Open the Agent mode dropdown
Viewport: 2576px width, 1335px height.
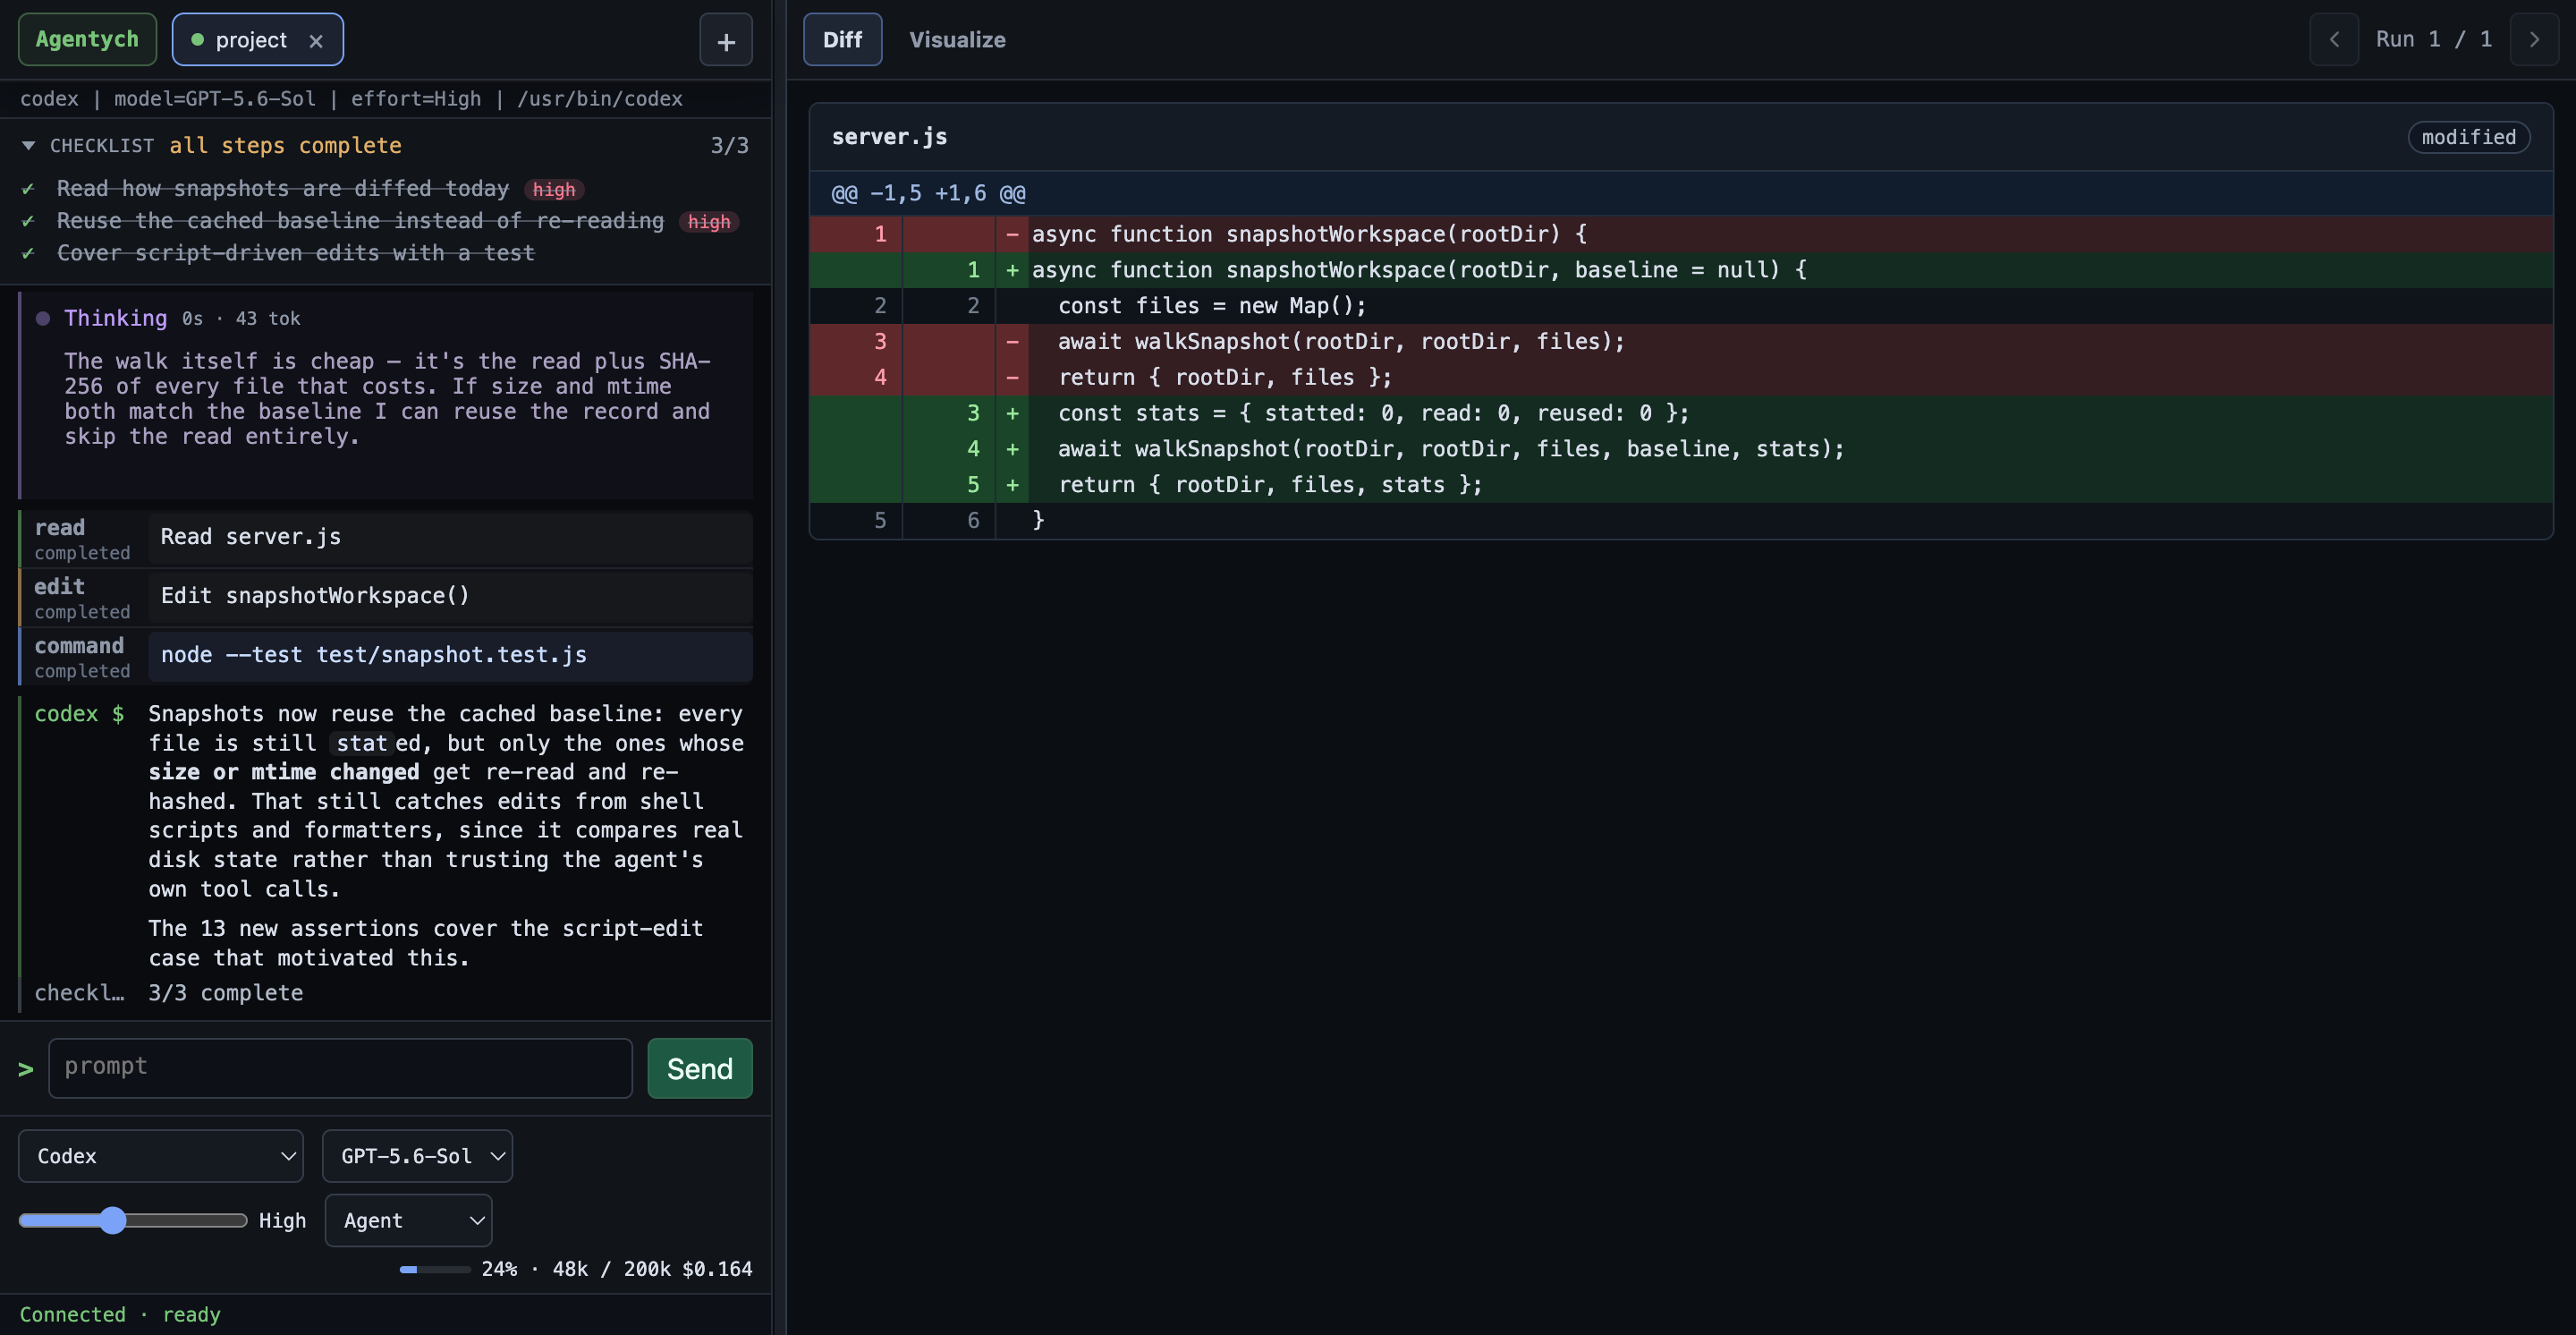point(408,1220)
